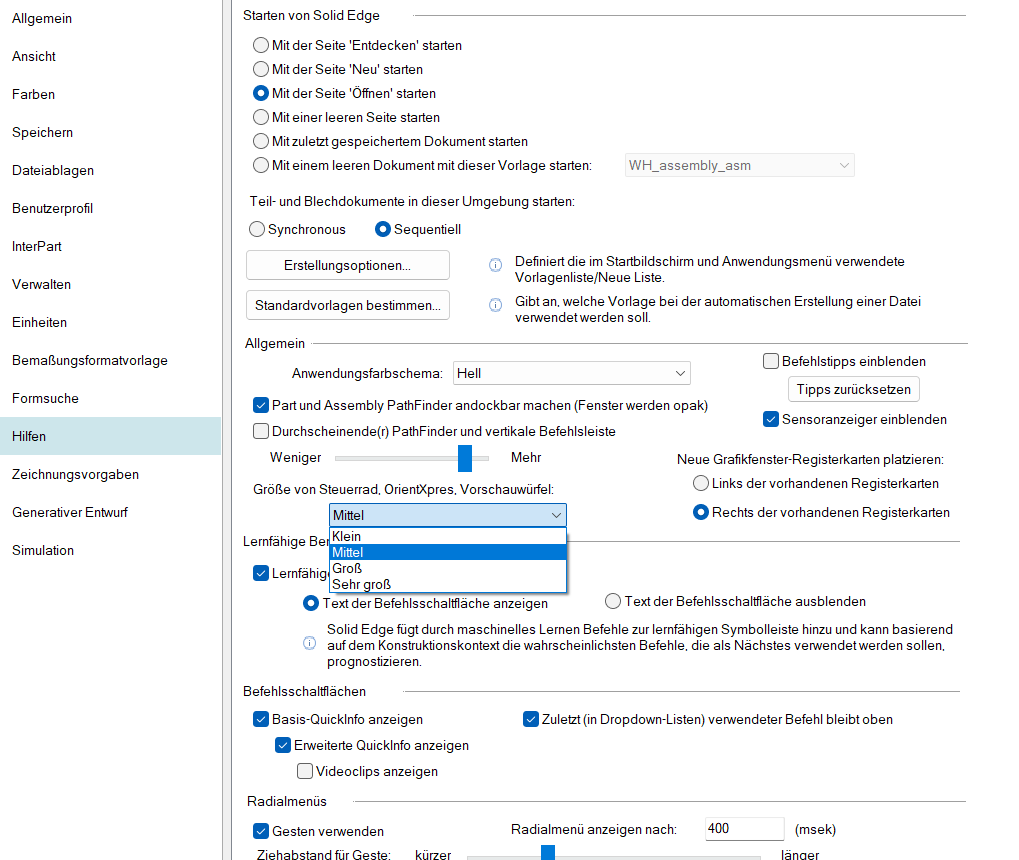Screen dimensions: 1019x860
Task: Click info icon beside Standardvorlagen description
Action: point(495,305)
